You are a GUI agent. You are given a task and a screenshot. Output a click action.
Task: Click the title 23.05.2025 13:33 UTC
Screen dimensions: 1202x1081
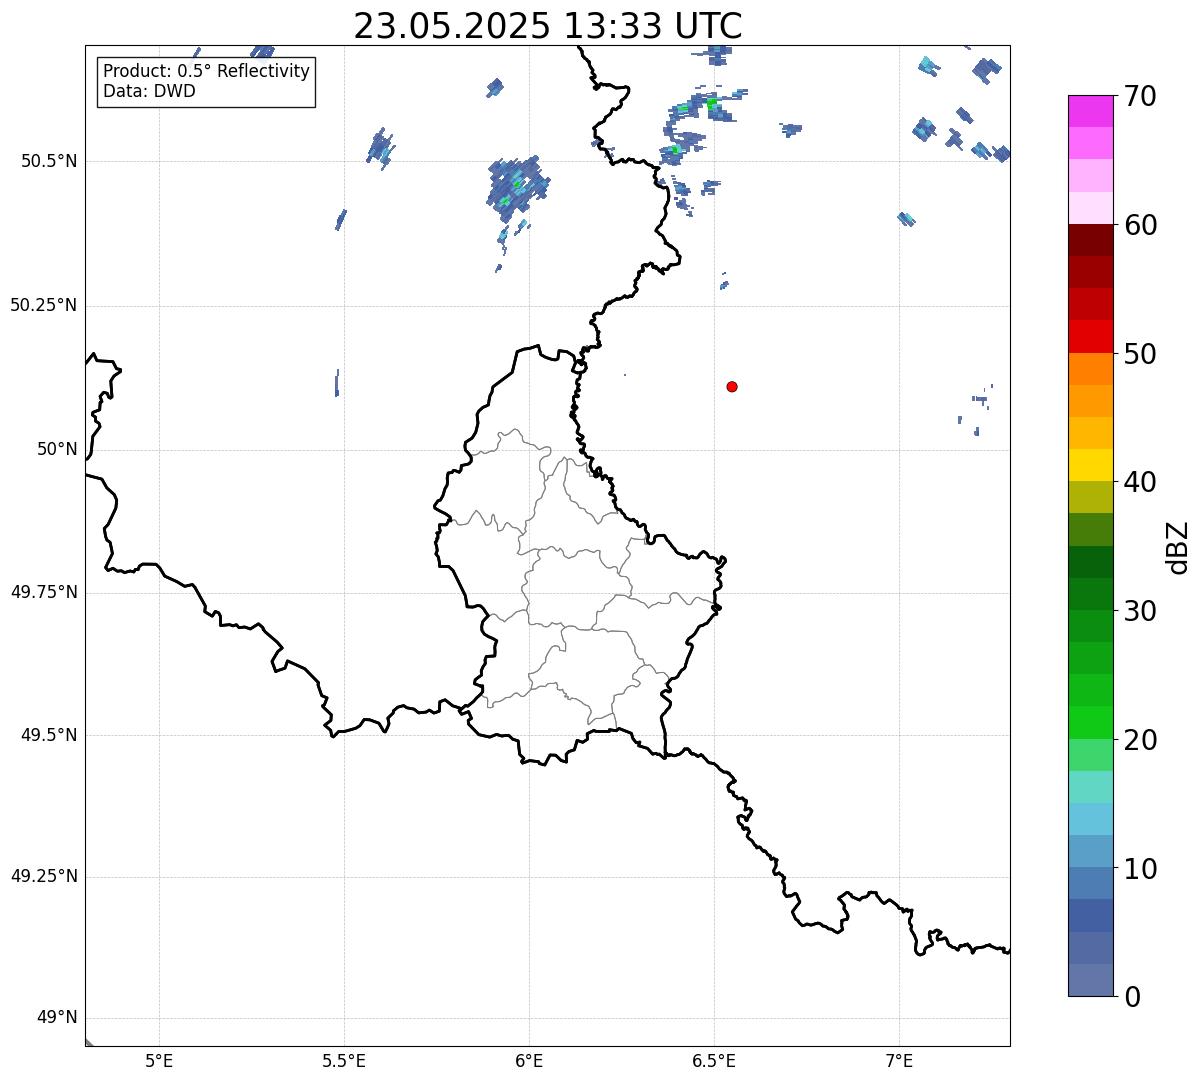click(x=548, y=25)
